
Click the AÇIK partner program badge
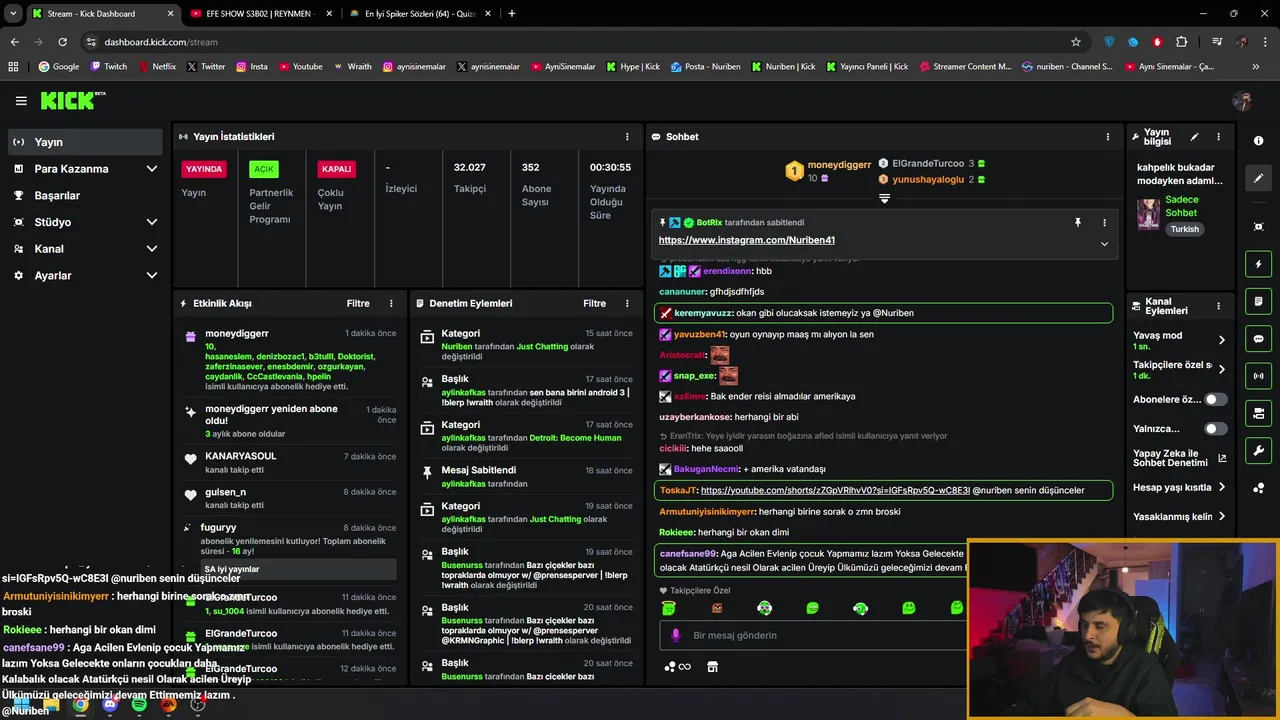click(264, 169)
